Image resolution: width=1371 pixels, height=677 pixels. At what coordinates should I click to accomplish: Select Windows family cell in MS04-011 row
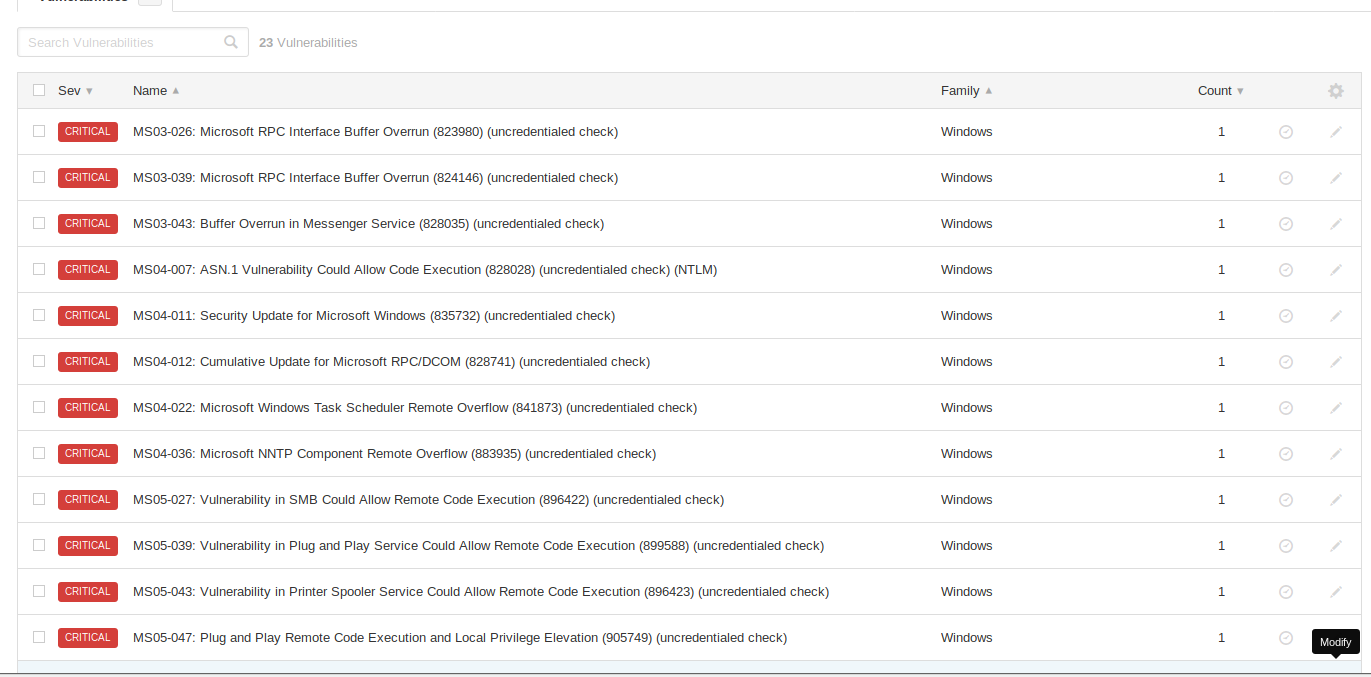(x=966, y=316)
